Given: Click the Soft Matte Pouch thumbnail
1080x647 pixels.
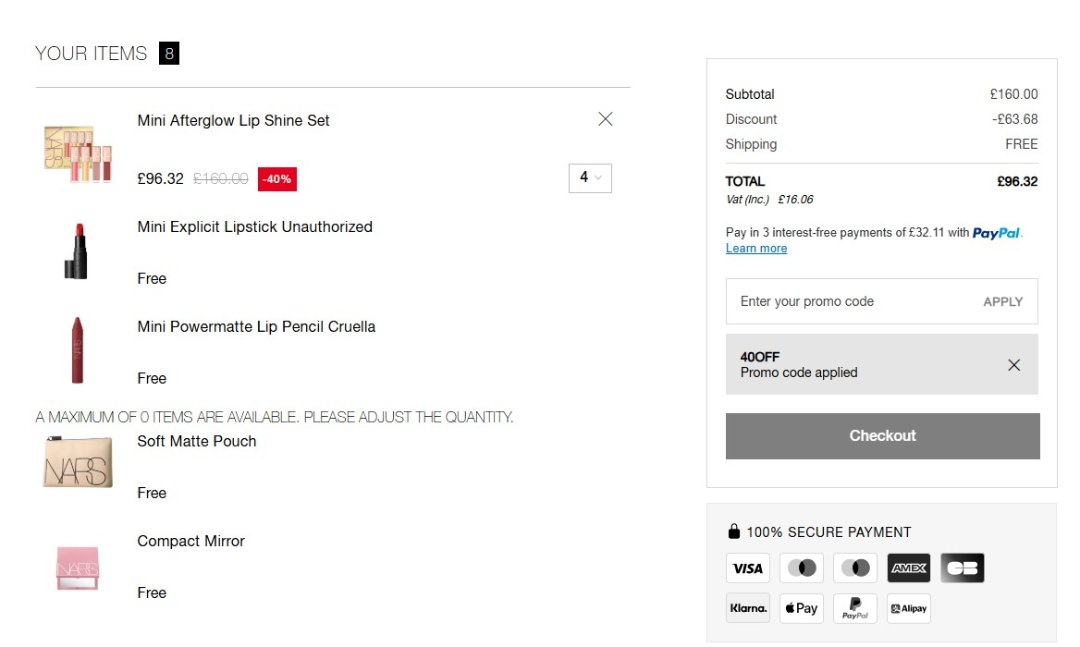Looking at the screenshot, I should 77,464.
